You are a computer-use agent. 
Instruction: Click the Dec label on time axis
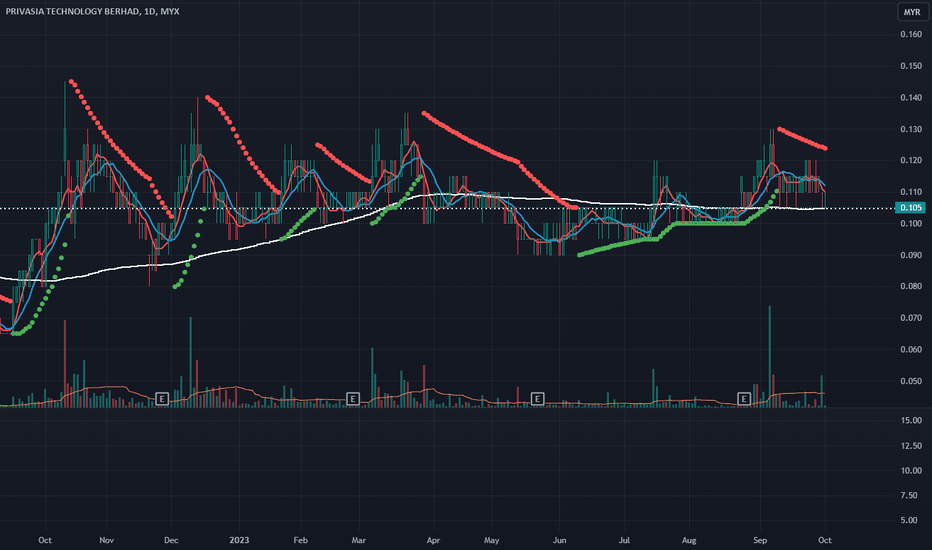point(171,540)
